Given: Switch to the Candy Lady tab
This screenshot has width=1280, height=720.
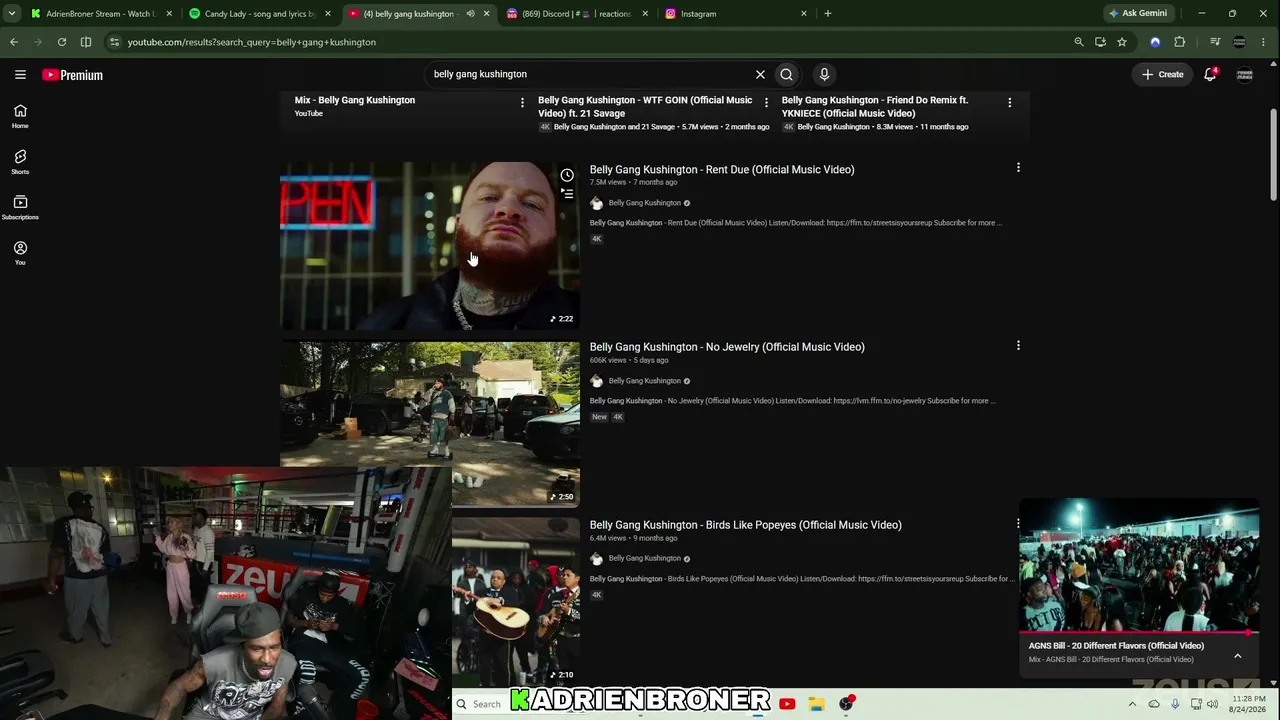Looking at the screenshot, I should 259,14.
